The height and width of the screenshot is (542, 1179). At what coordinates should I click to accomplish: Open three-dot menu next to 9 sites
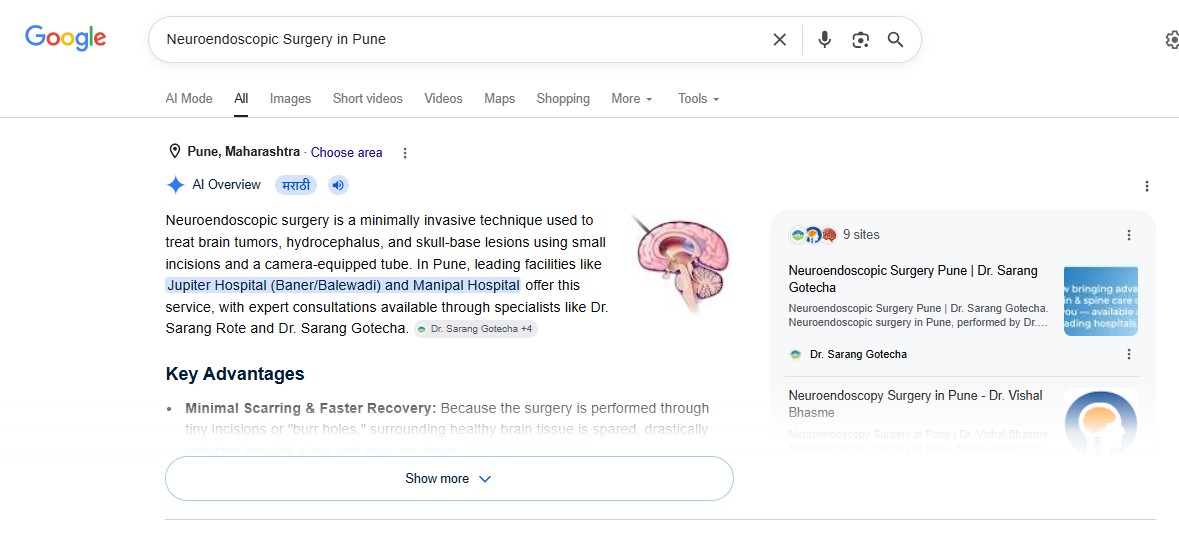[1129, 235]
